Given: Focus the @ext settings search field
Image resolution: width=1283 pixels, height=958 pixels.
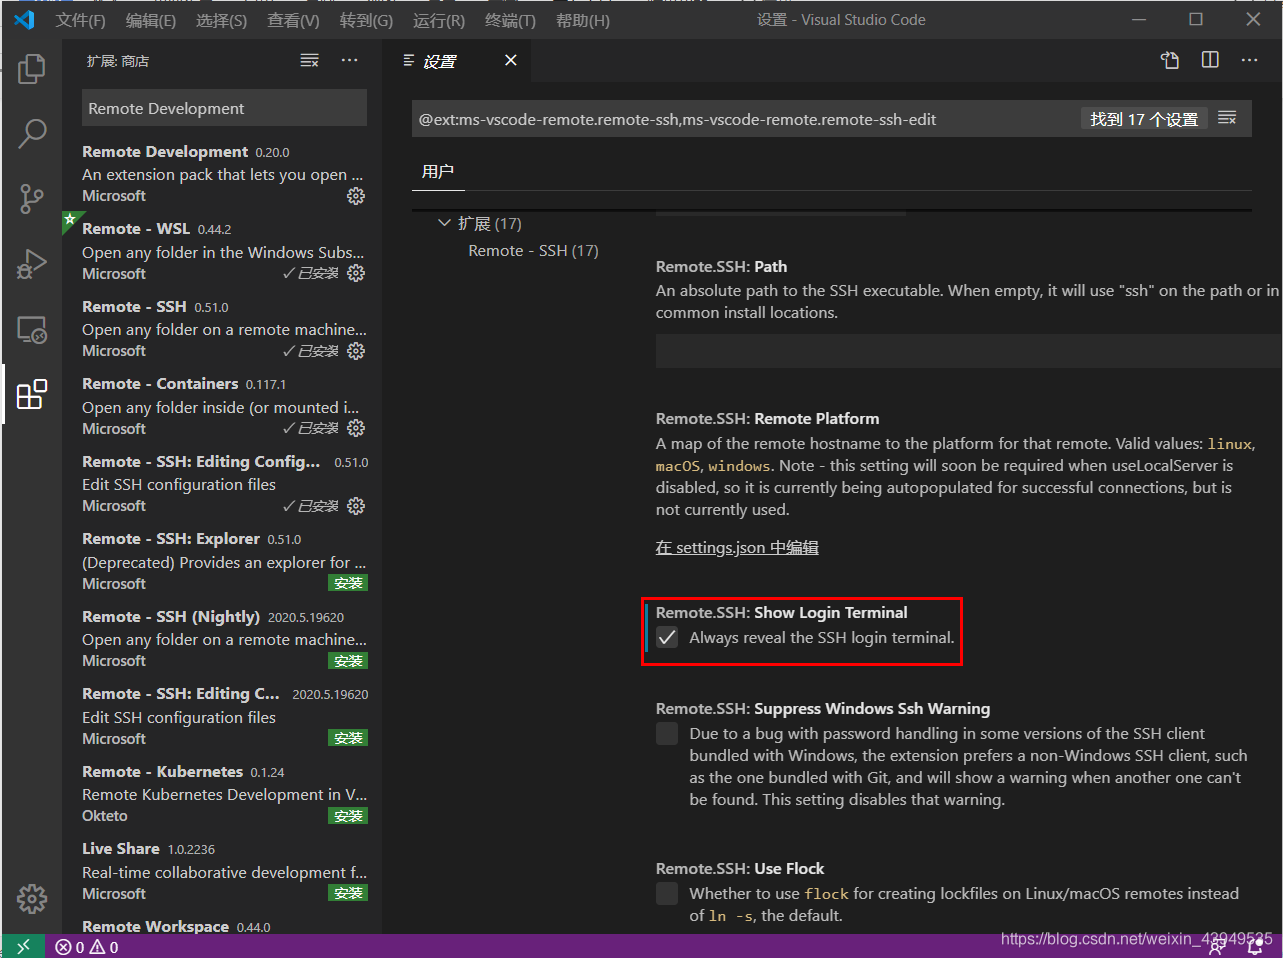Looking at the screenshot, I should 745,119.
